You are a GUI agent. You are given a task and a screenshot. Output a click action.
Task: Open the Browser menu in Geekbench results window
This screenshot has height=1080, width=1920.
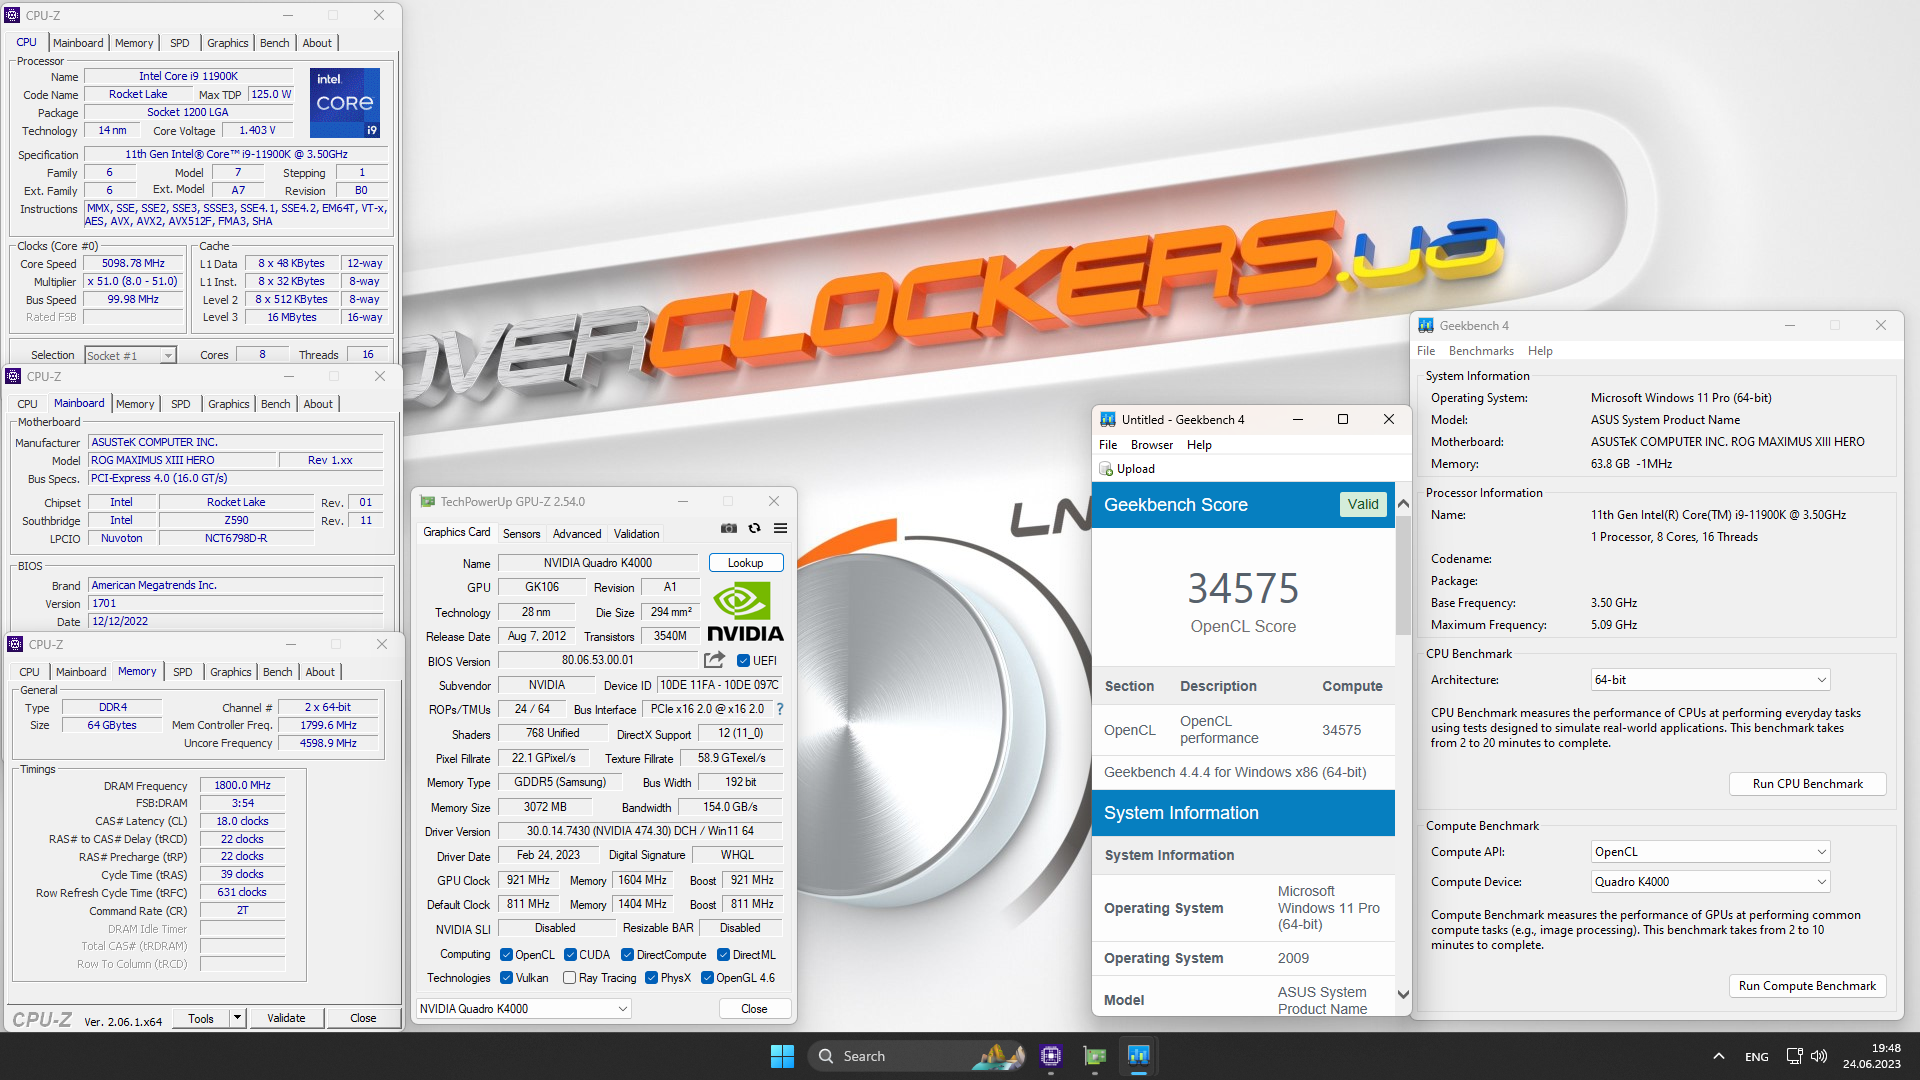coord(1152,445)
